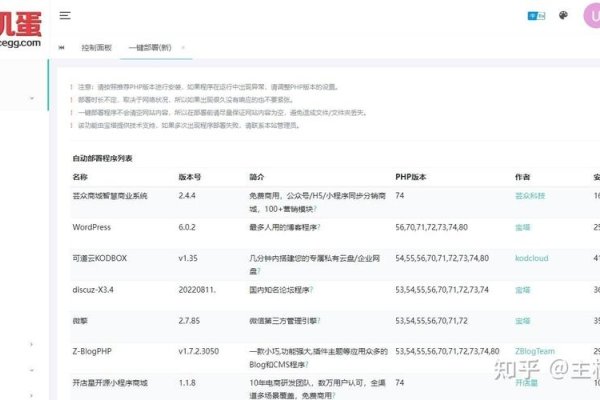Screen dimensions: 600x400
Task: Click the question mark after Blog和CMS程序
Action: click(x=307, y=365)
